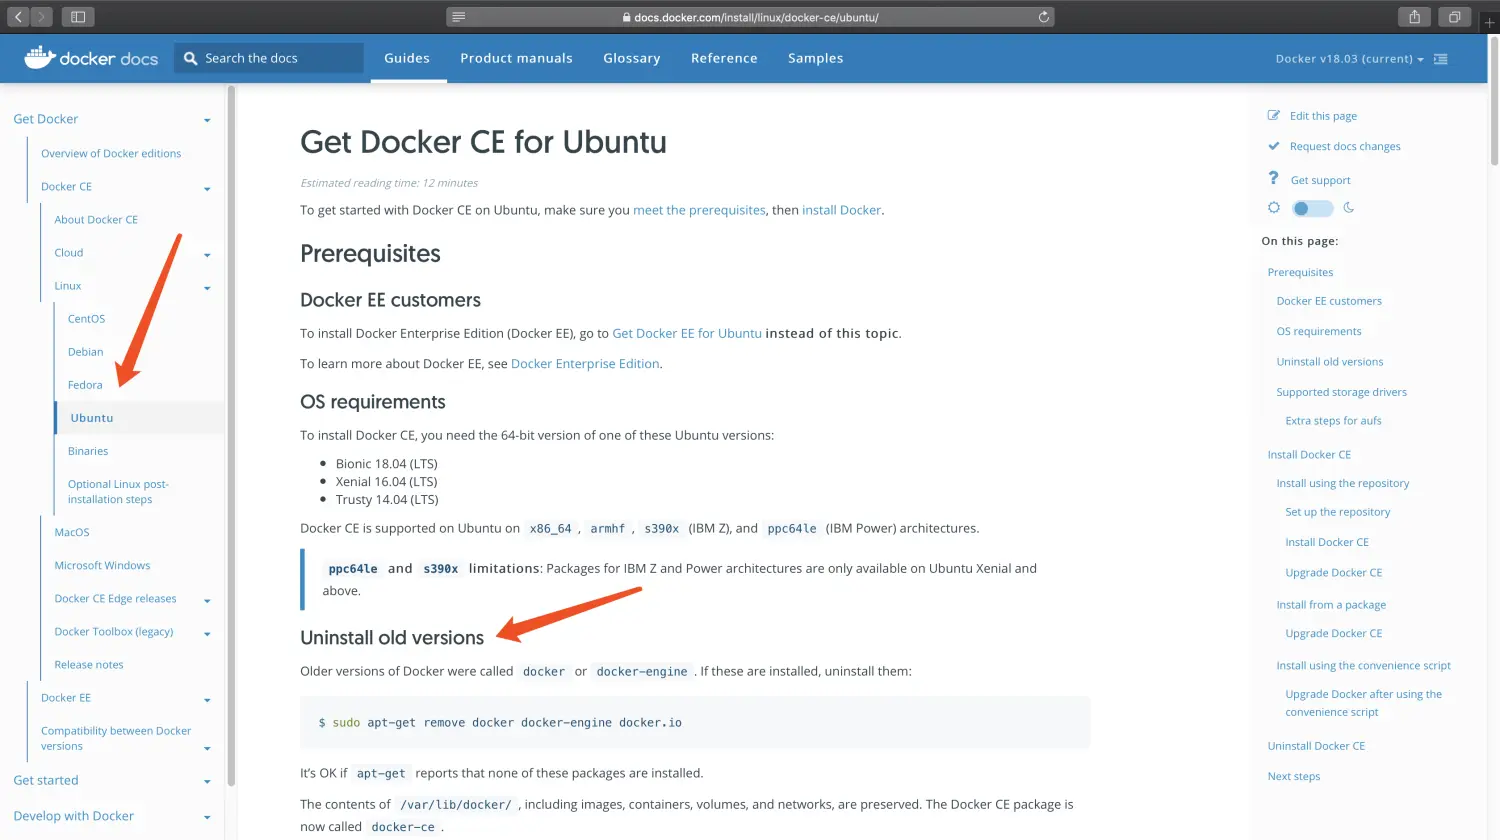Go back with the browser back arrow
This screenshot has width=1500, height=840.
tap(18, 16)
